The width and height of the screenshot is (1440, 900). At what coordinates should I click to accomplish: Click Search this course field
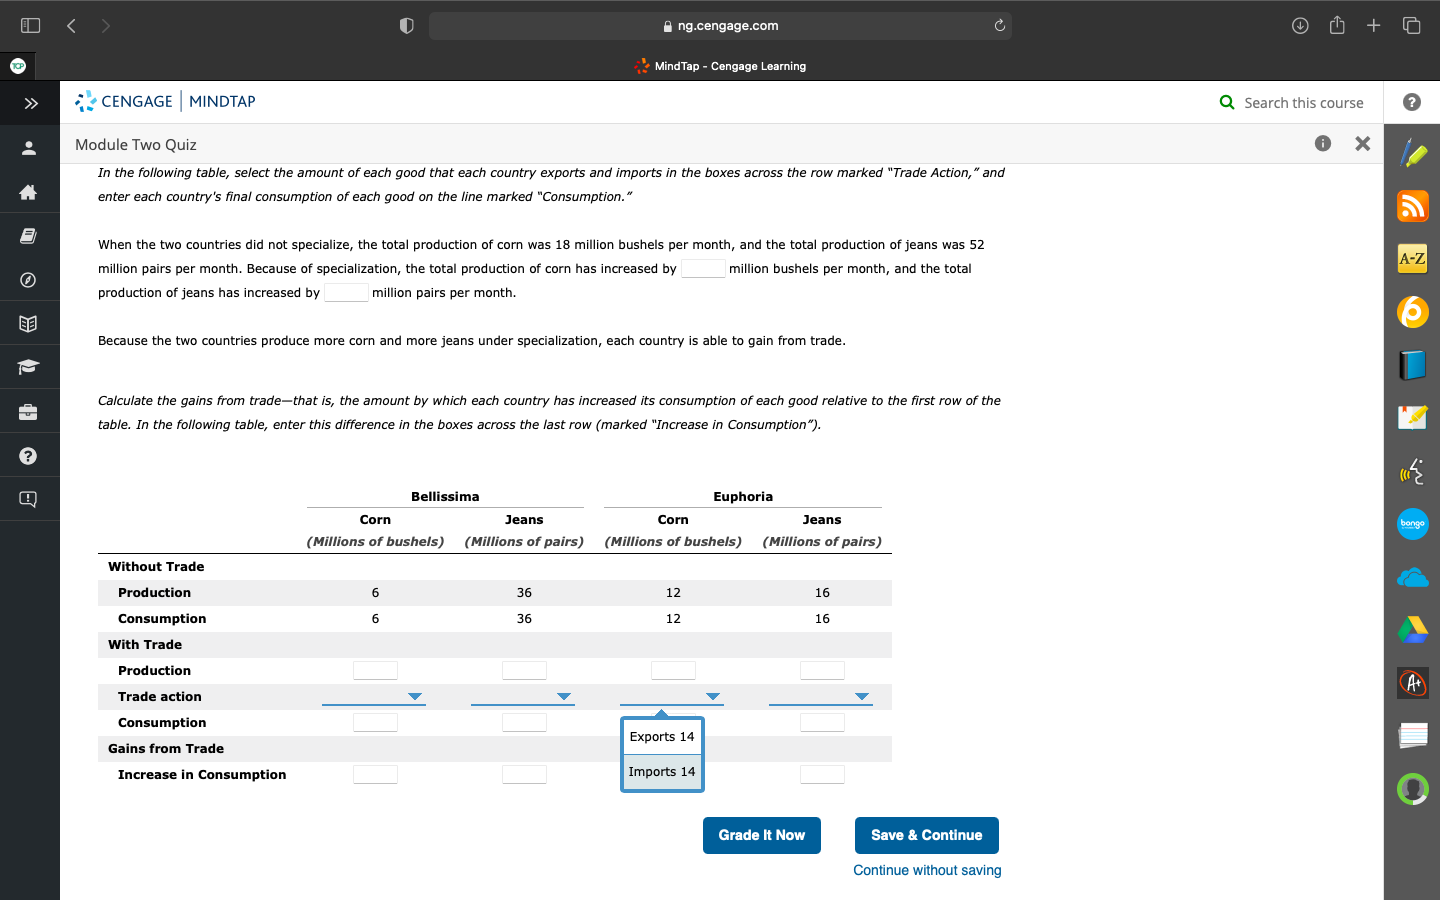1291,102
